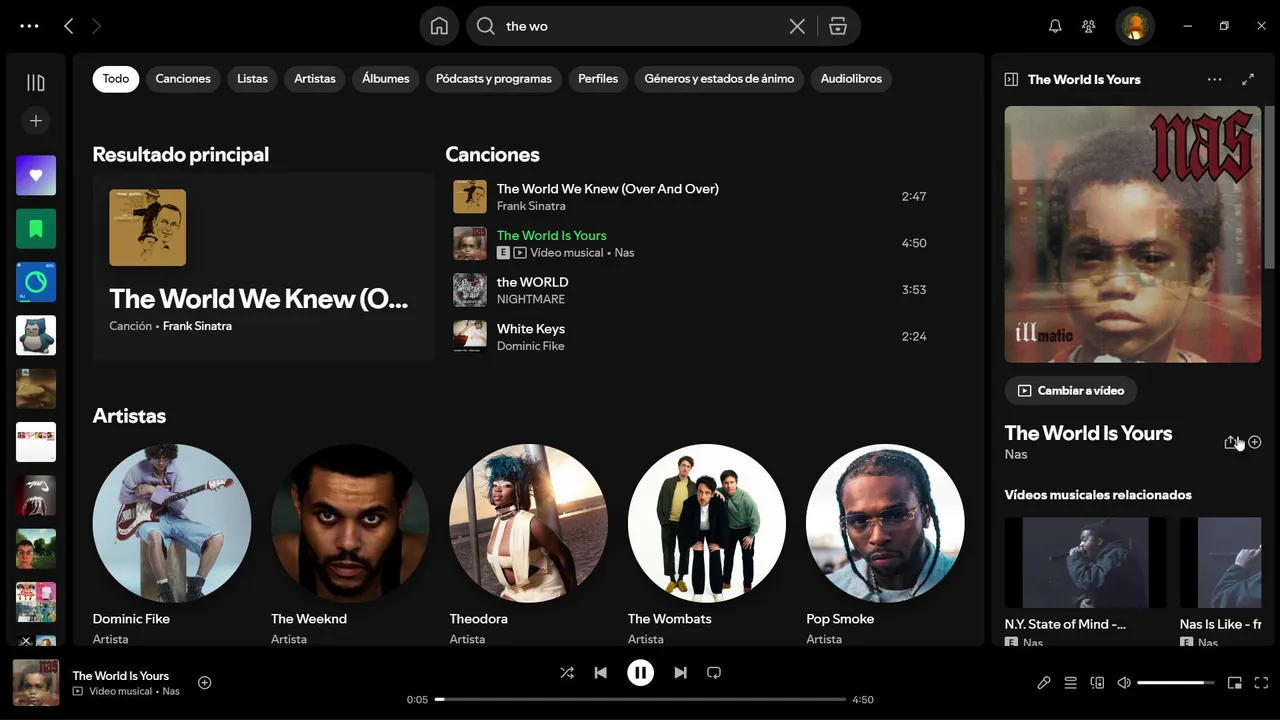Open Now Playing panel more options
1280x720 pixels.
point(1214,79)
